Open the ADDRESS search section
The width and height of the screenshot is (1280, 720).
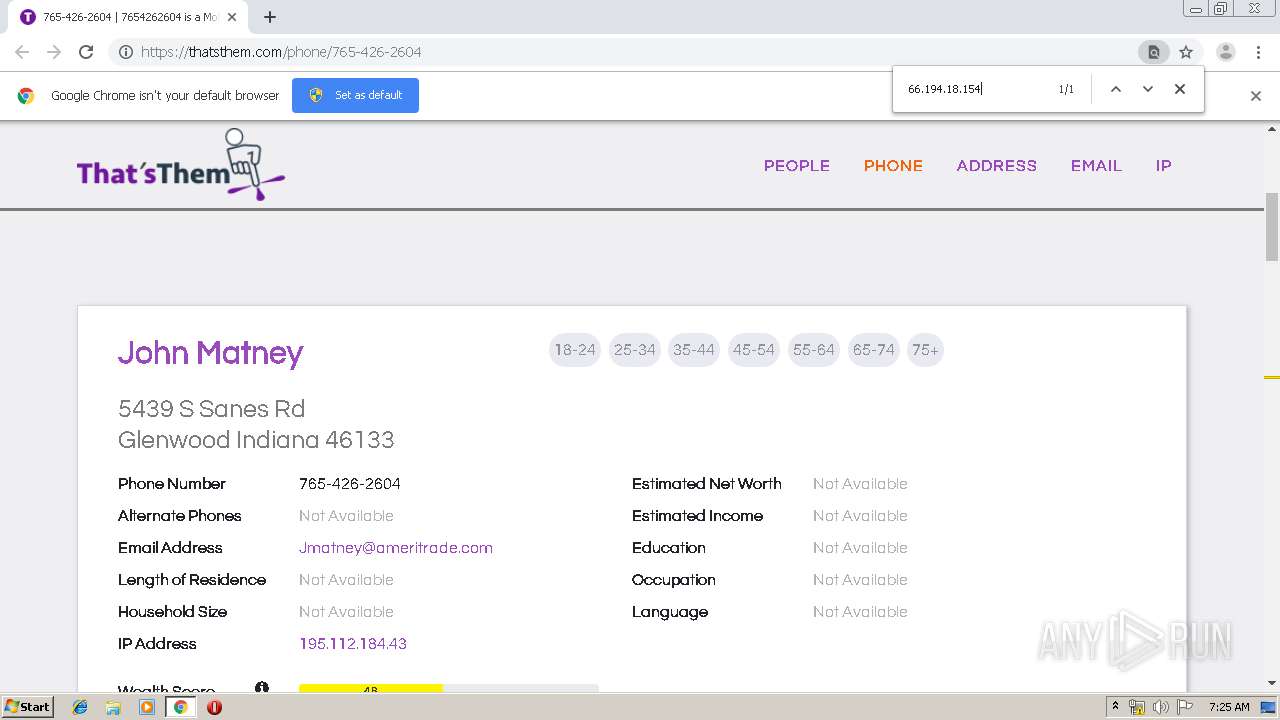coord(996,166)
